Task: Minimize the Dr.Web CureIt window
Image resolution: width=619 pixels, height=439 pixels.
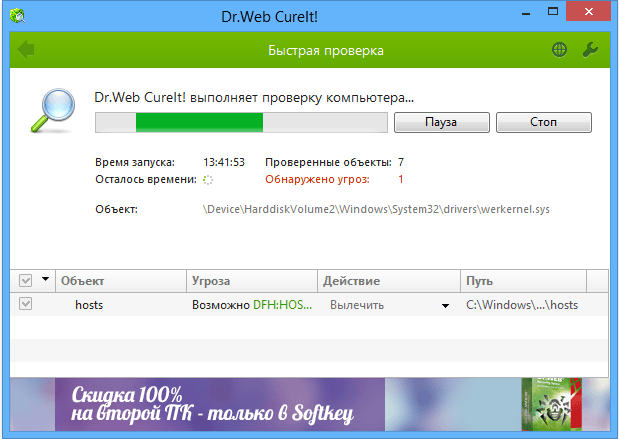Action: (x=525, y=14)
